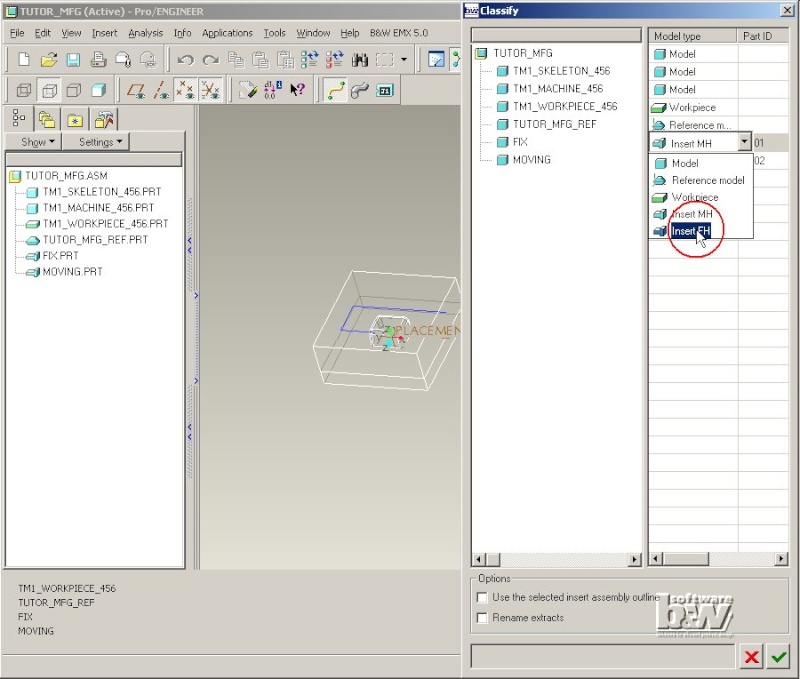Click the New file icon
This screenshot has height=679, width=800.
click(x=23, y=60)
